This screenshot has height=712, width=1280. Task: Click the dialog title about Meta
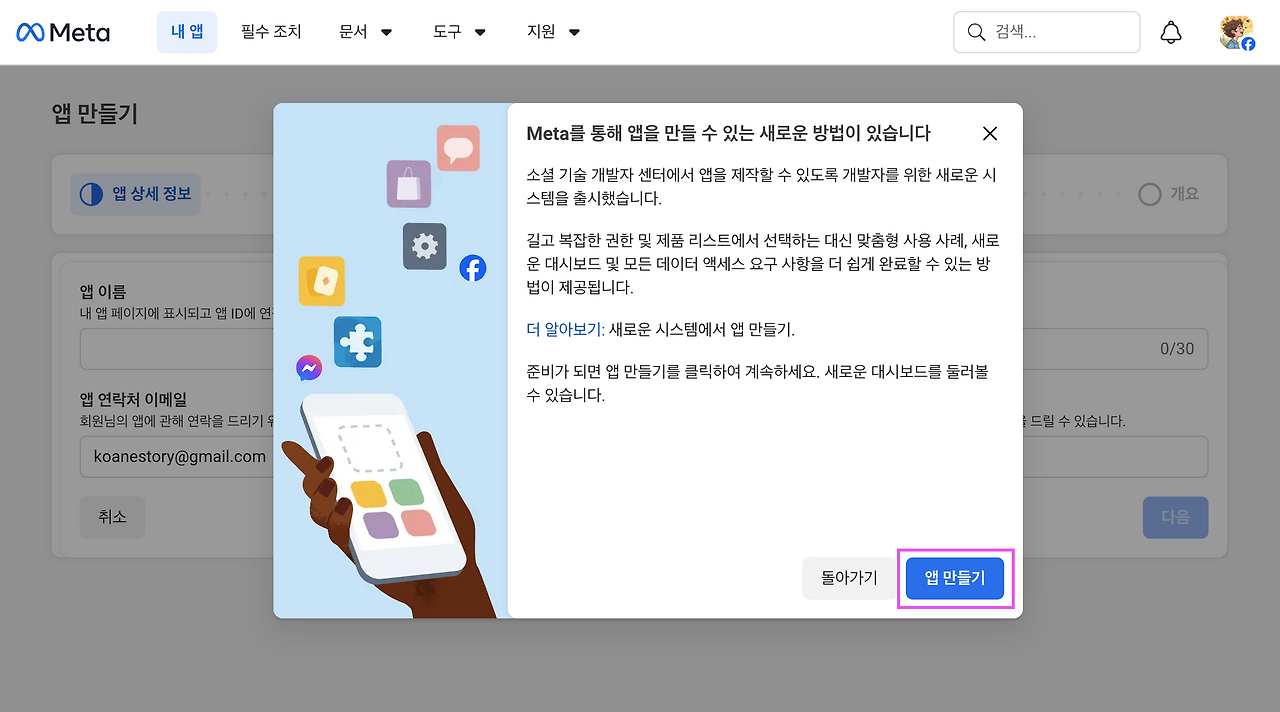point(729,133)
